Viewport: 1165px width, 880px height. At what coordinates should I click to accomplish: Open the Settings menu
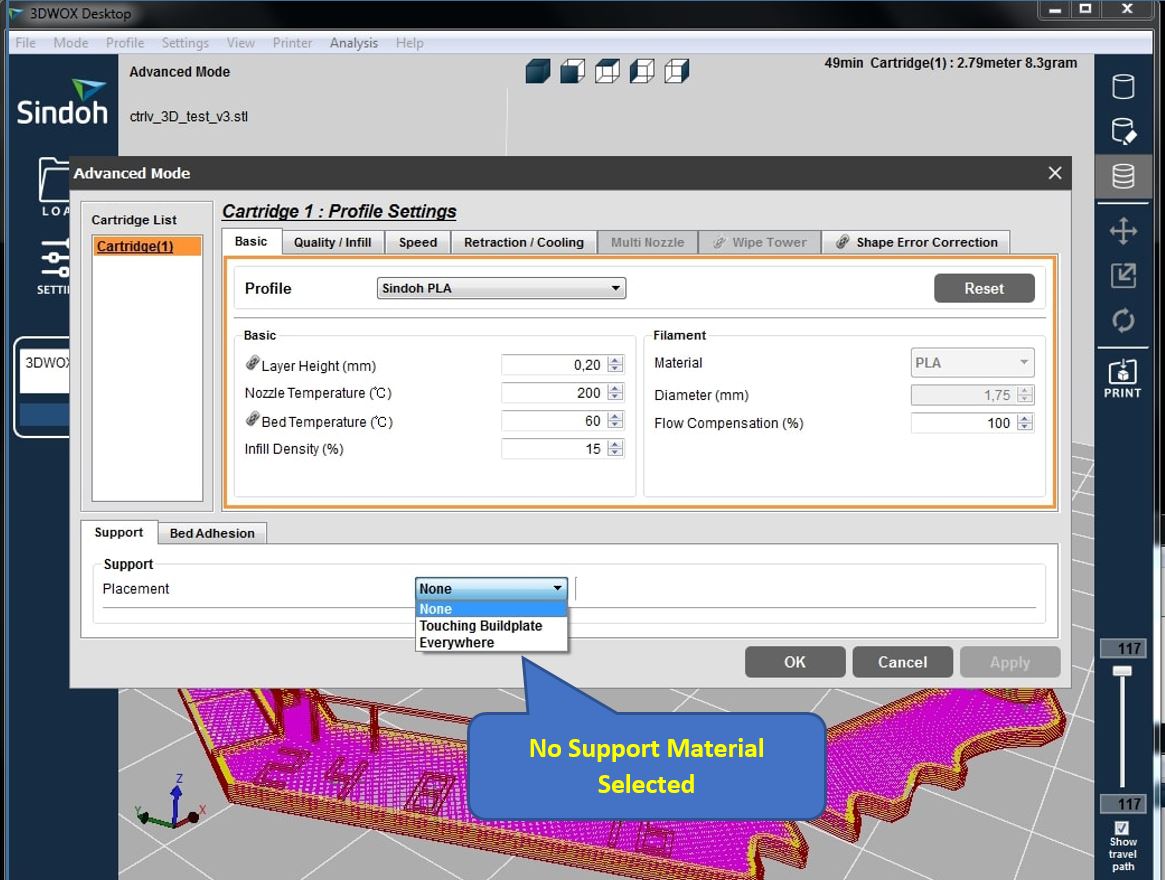point(185,43)
